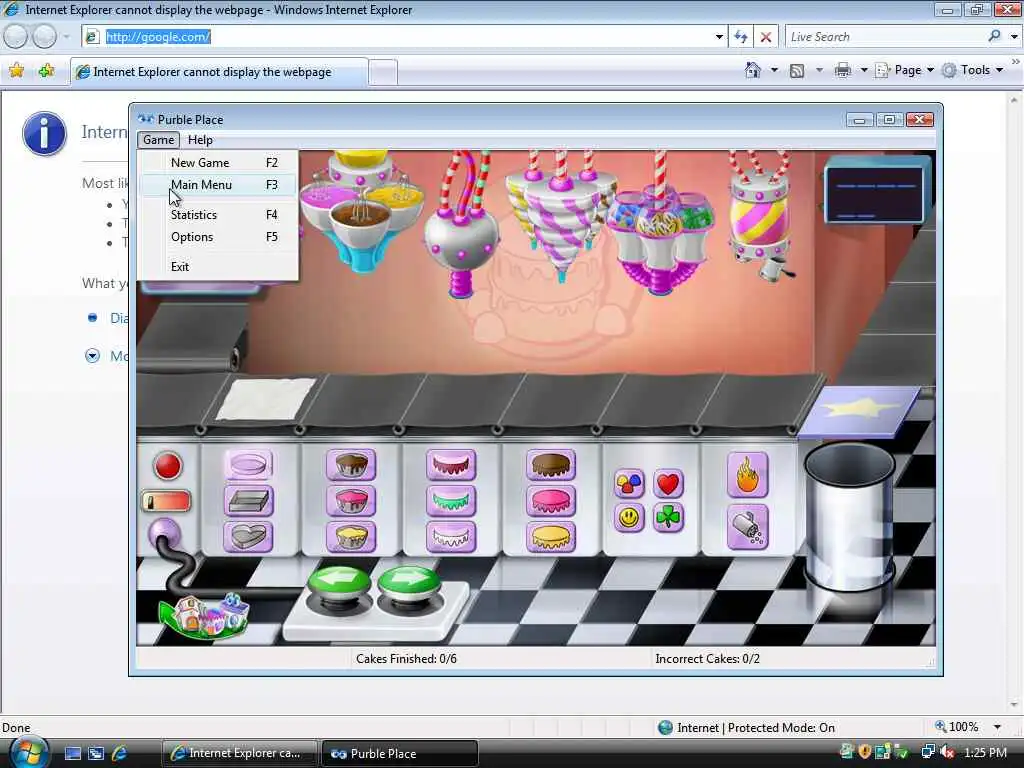This screenshot has height=768, width=1024.
Task: Add colored balls decoration
Action: coord(629,484)
